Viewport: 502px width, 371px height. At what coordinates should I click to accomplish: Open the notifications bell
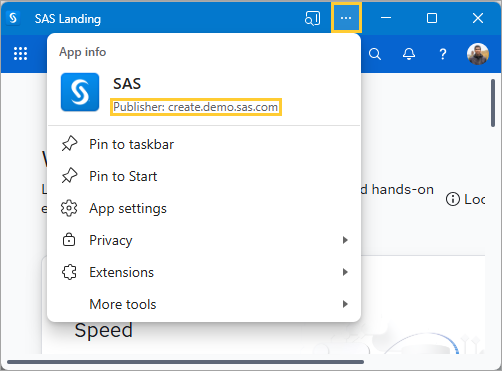coord(409,54)
